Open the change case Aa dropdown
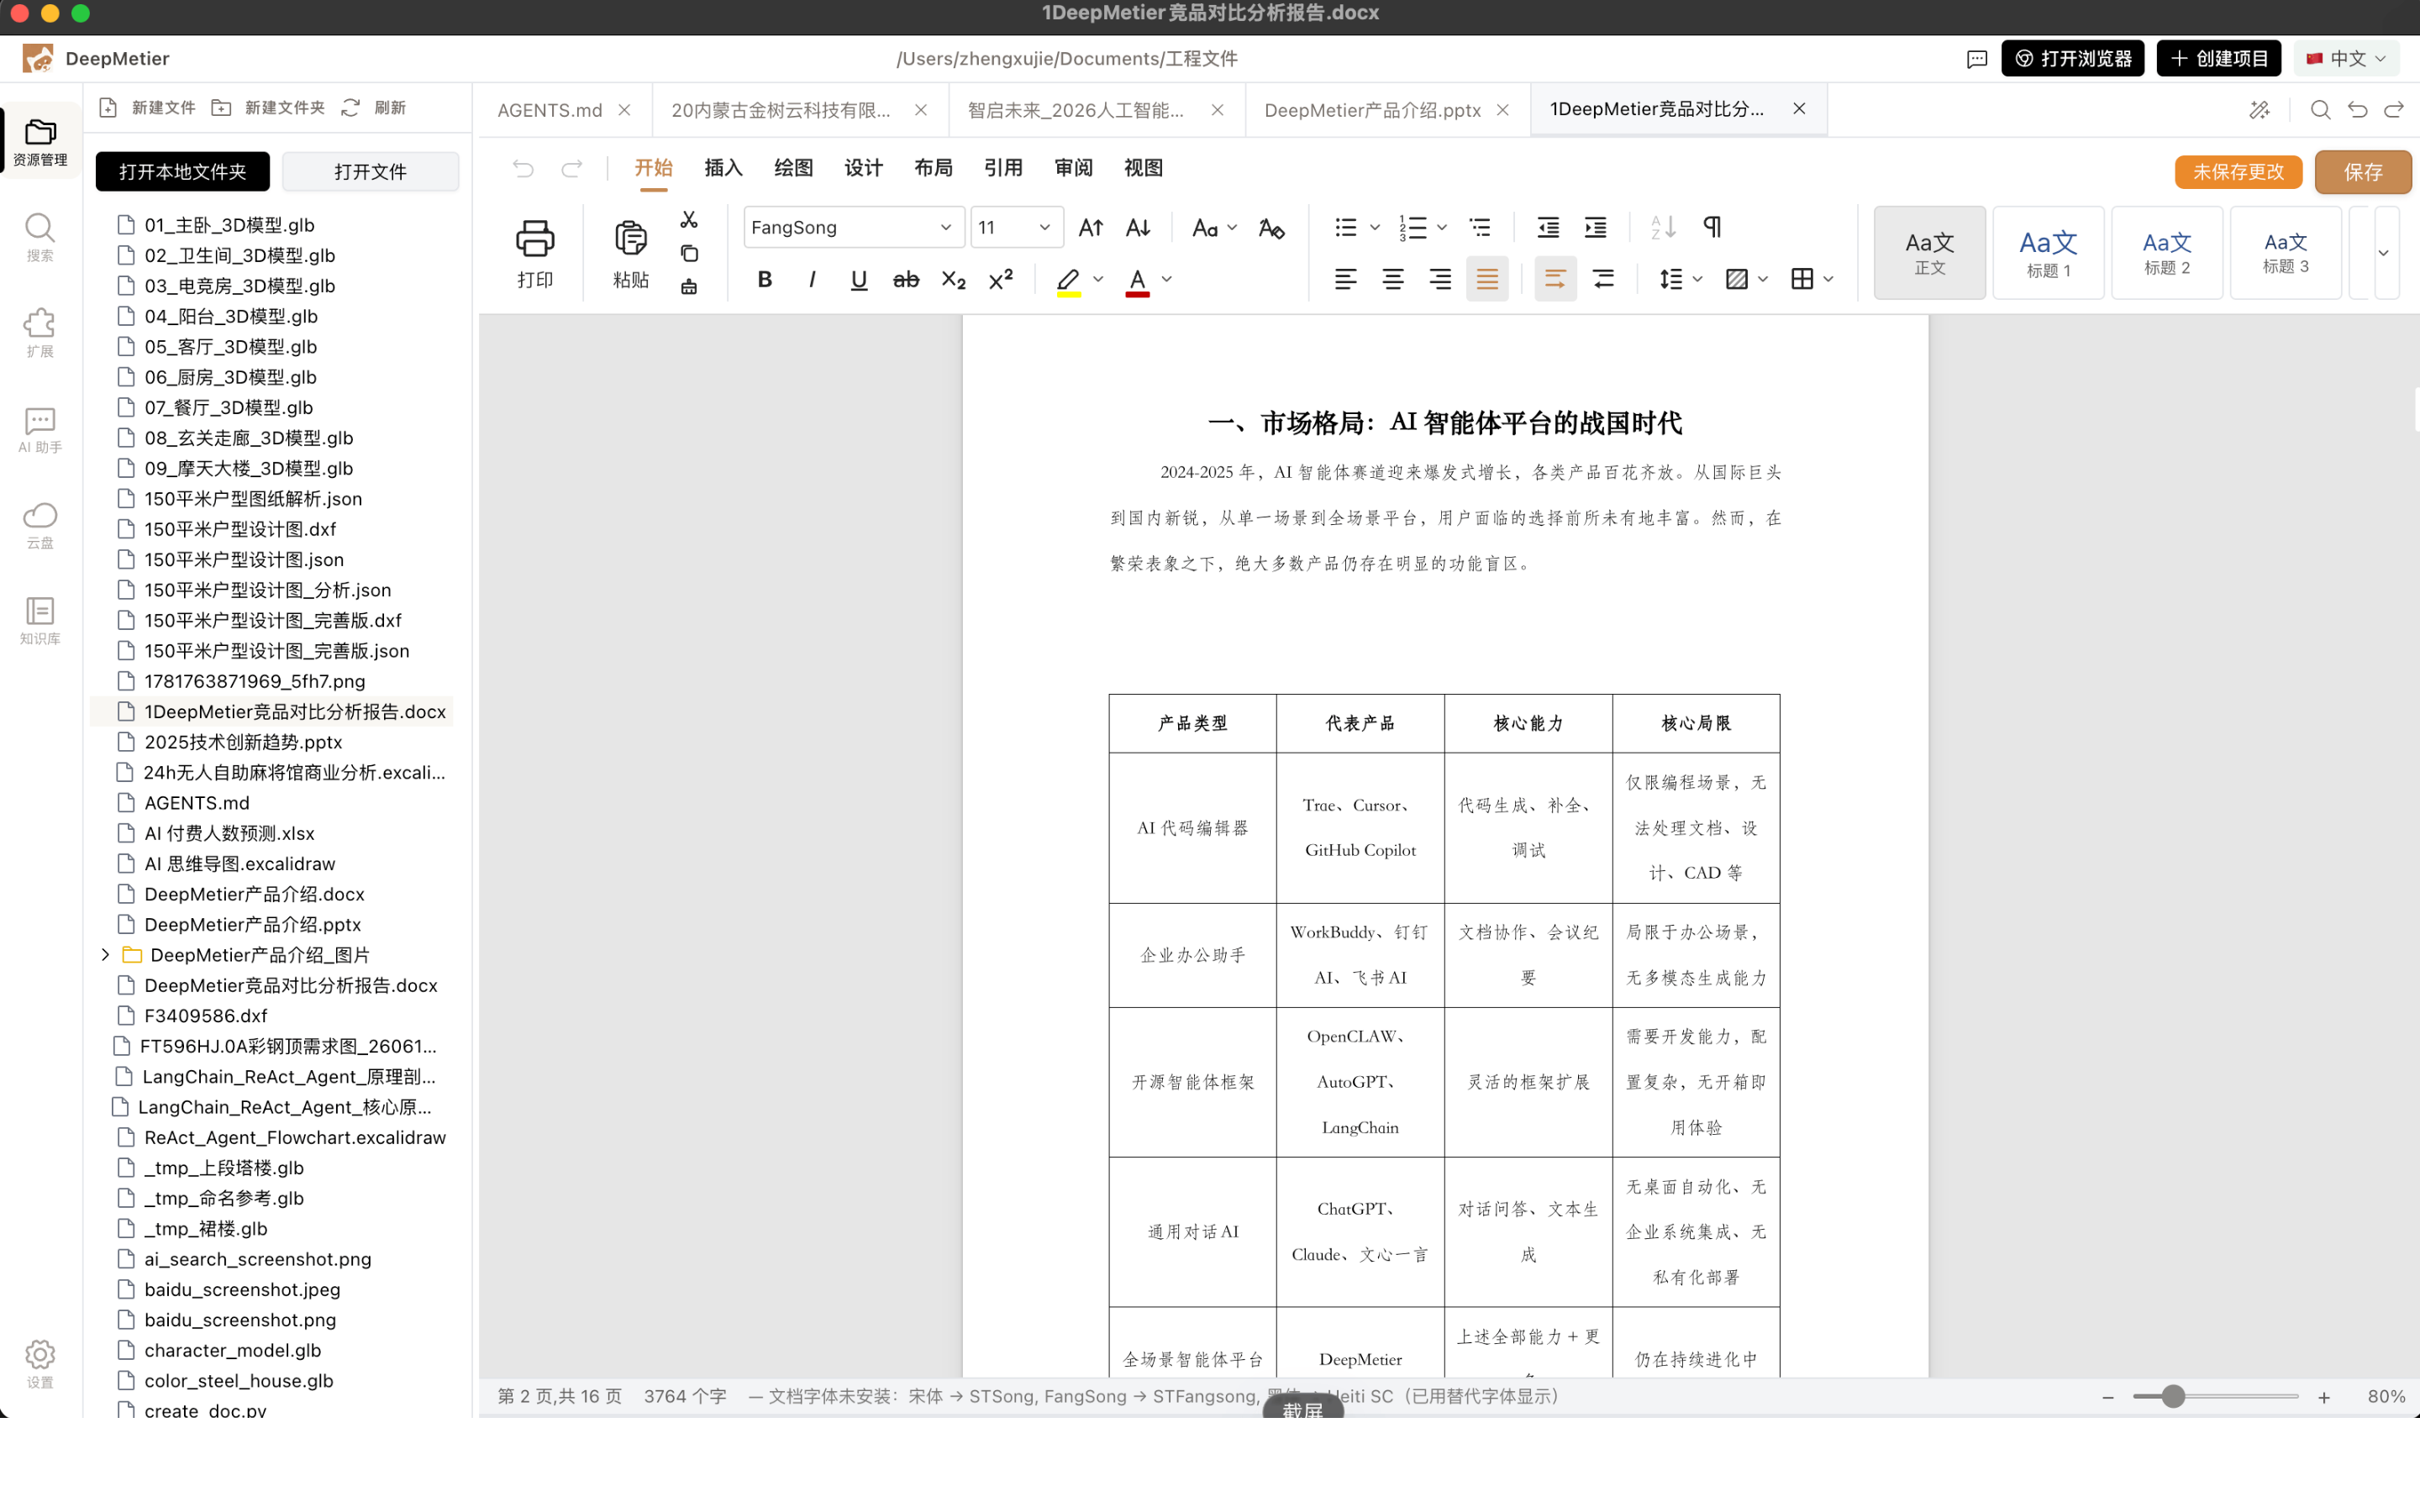2420x1512 pixels. (x=1214, y=228)
